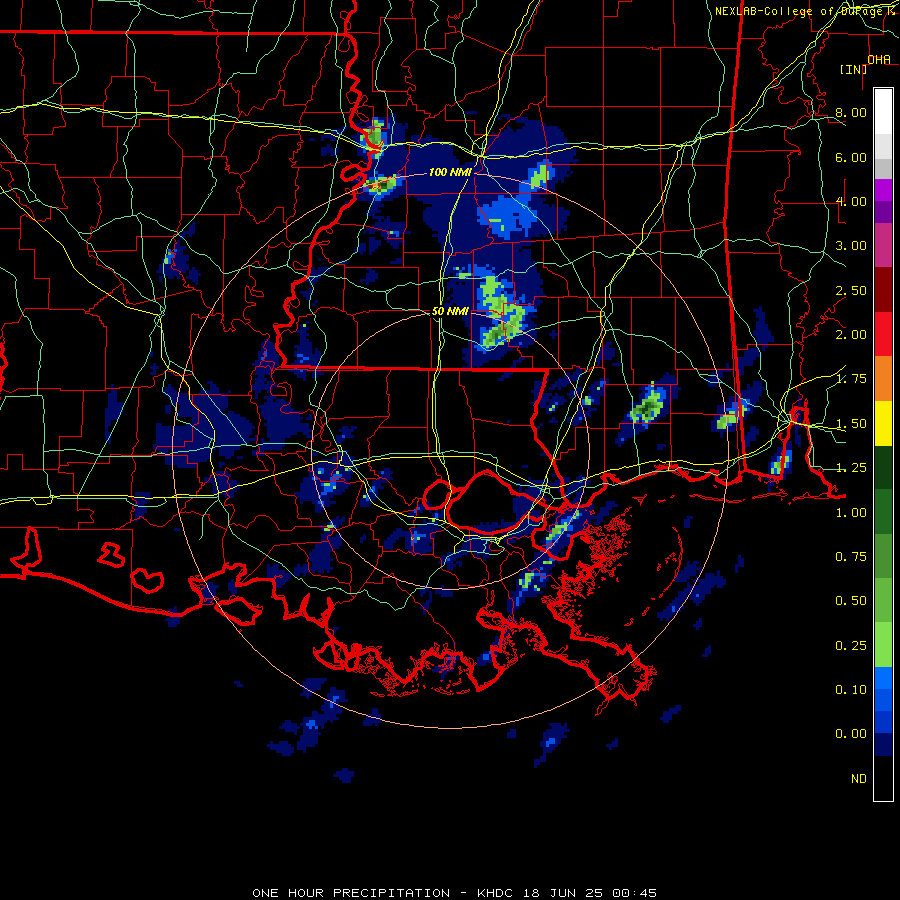Click the 6.00 legend value

[x=851, y=157]
